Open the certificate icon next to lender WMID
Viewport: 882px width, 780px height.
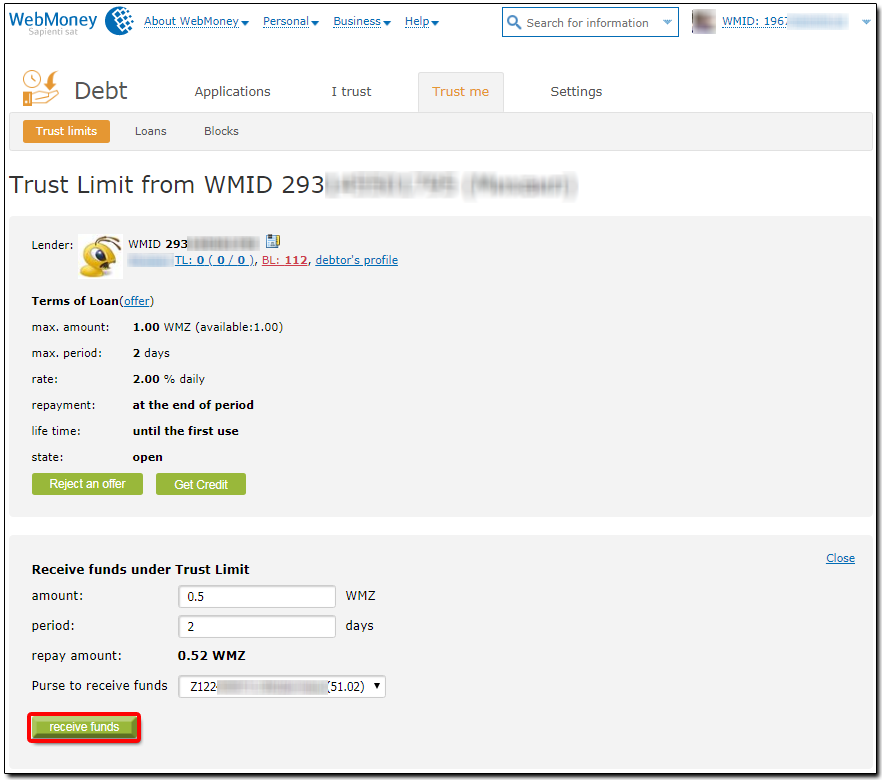point(273,241)
